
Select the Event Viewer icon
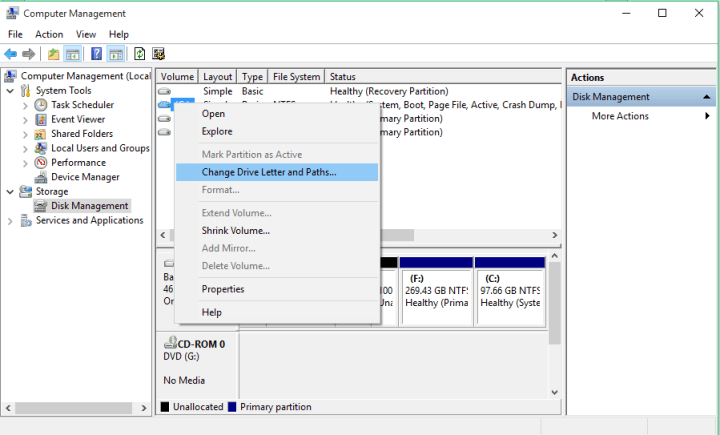[41, 119]
